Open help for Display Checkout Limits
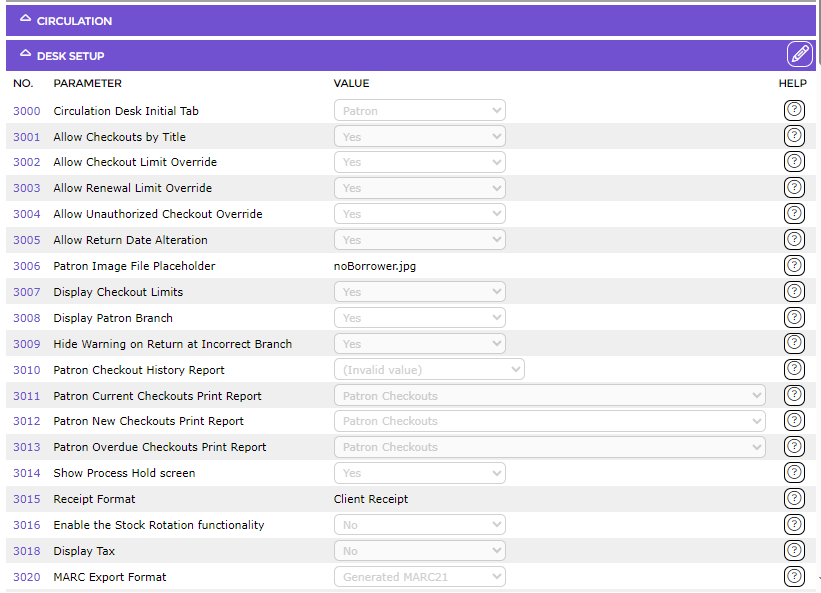The width and height of the screenshot is (821, 593). coord(794,292)
